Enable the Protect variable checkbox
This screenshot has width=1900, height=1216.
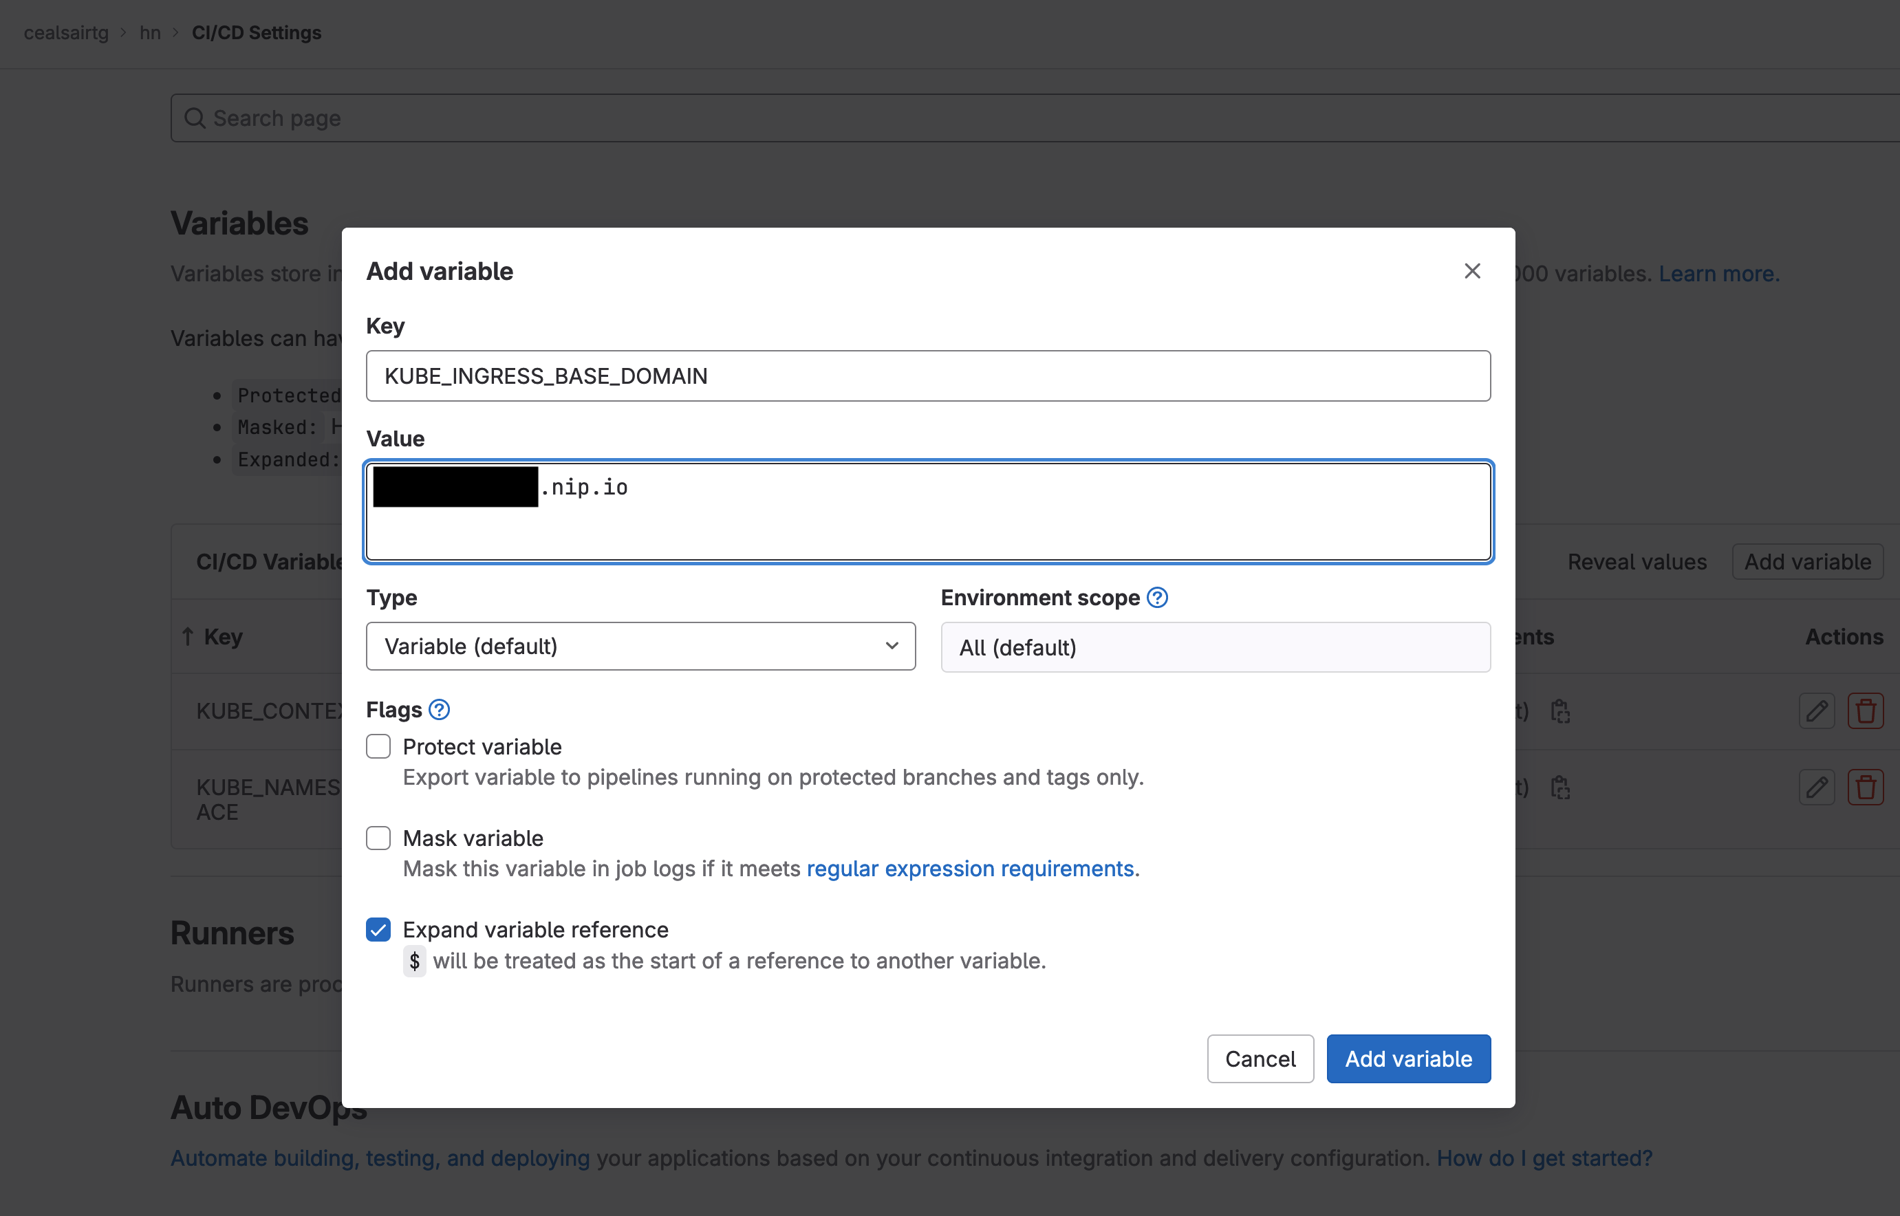click(x=379, y=747)
